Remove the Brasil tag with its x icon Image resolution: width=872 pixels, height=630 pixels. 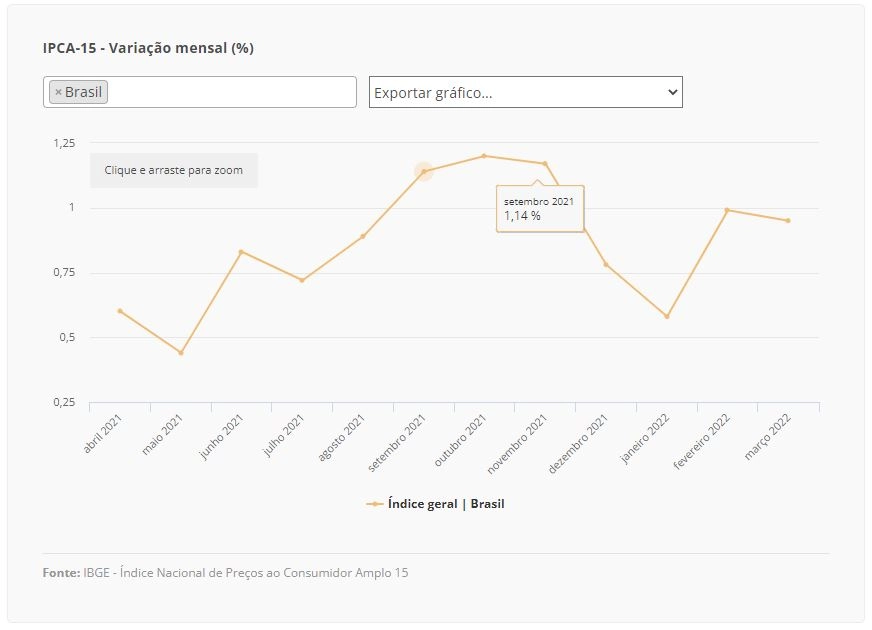pos(58,92)
